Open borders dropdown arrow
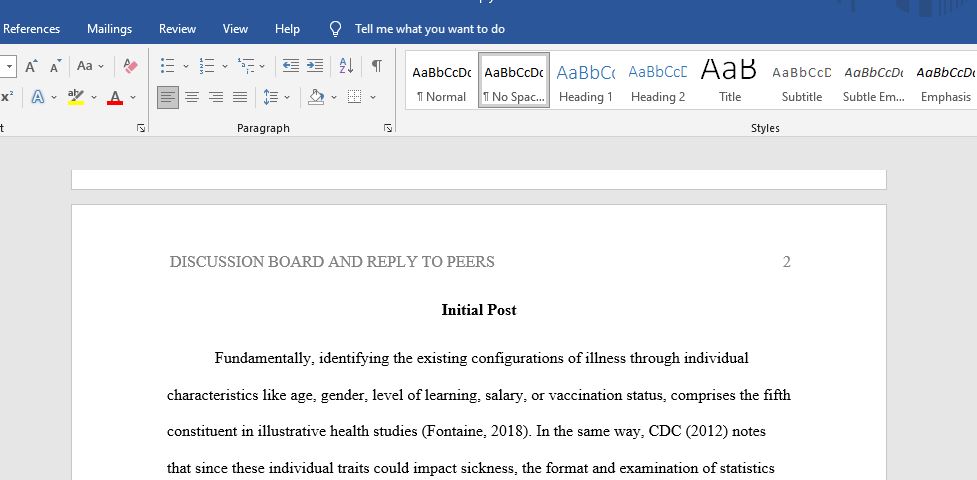The image size is (977, 480). pos(373,98)
